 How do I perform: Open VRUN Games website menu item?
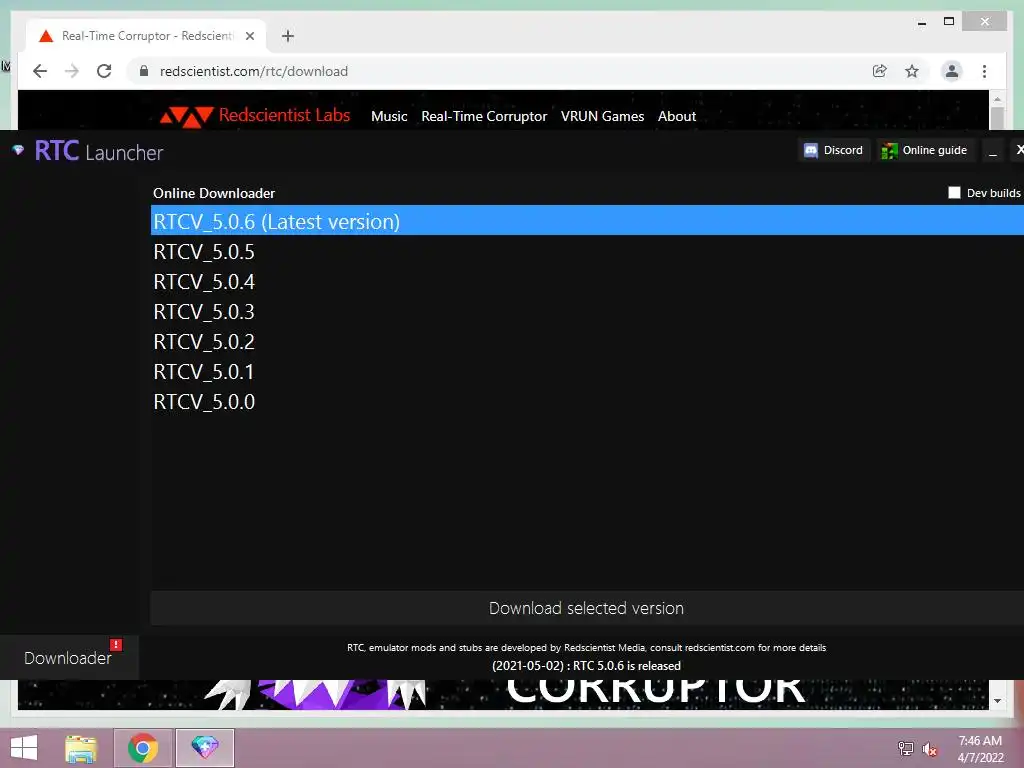click(x=602, y=116)
